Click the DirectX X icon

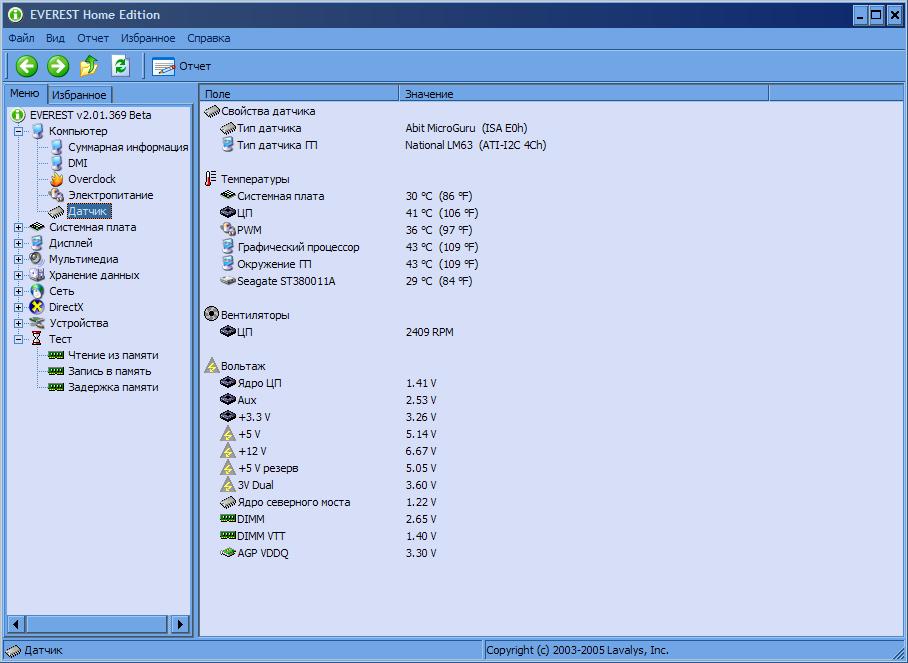pos(36,307)
